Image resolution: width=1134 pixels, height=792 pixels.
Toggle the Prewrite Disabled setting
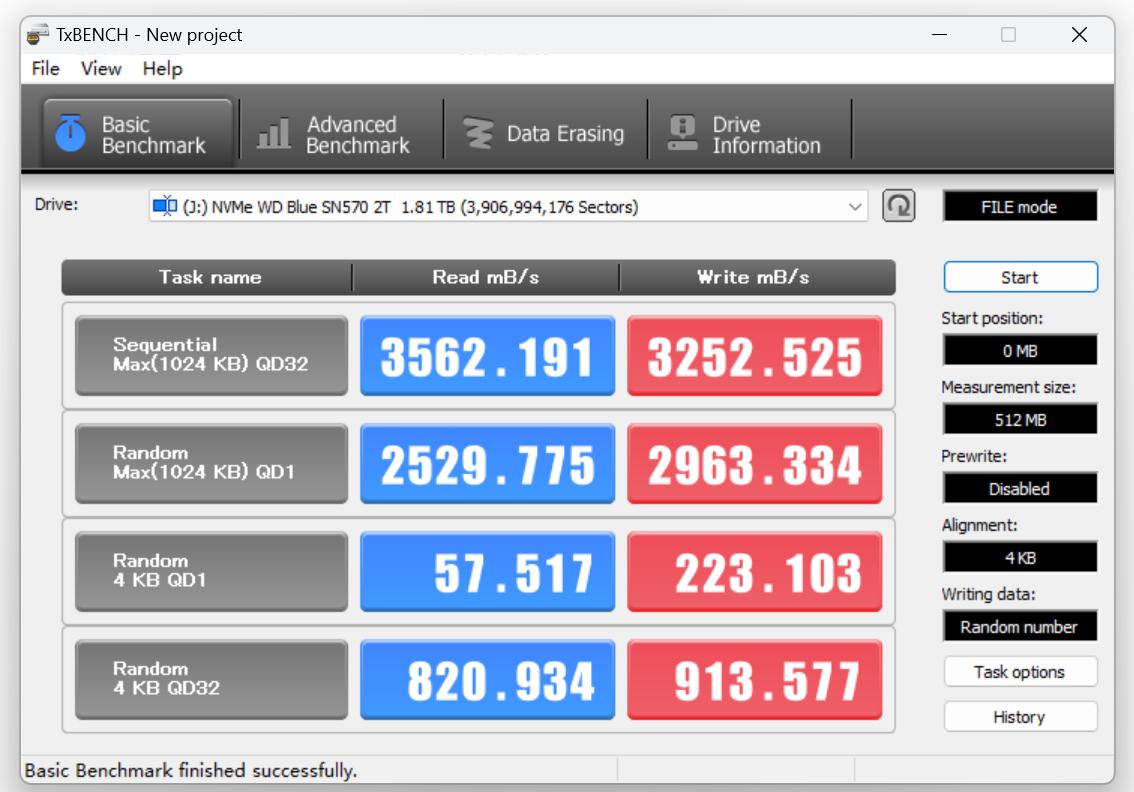[1020, 489]
